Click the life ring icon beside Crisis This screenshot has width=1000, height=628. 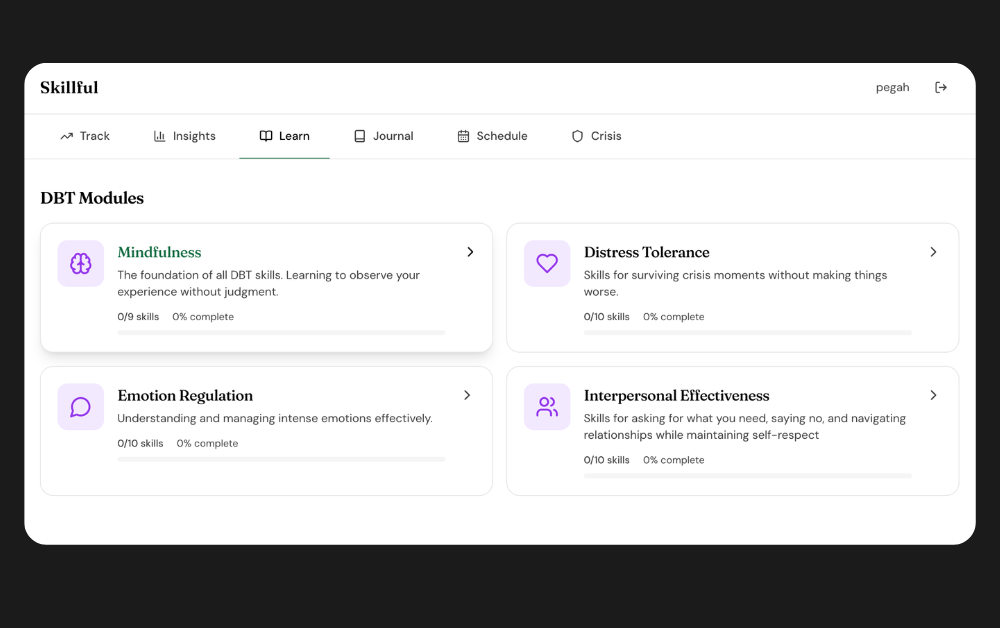(577, 136)
